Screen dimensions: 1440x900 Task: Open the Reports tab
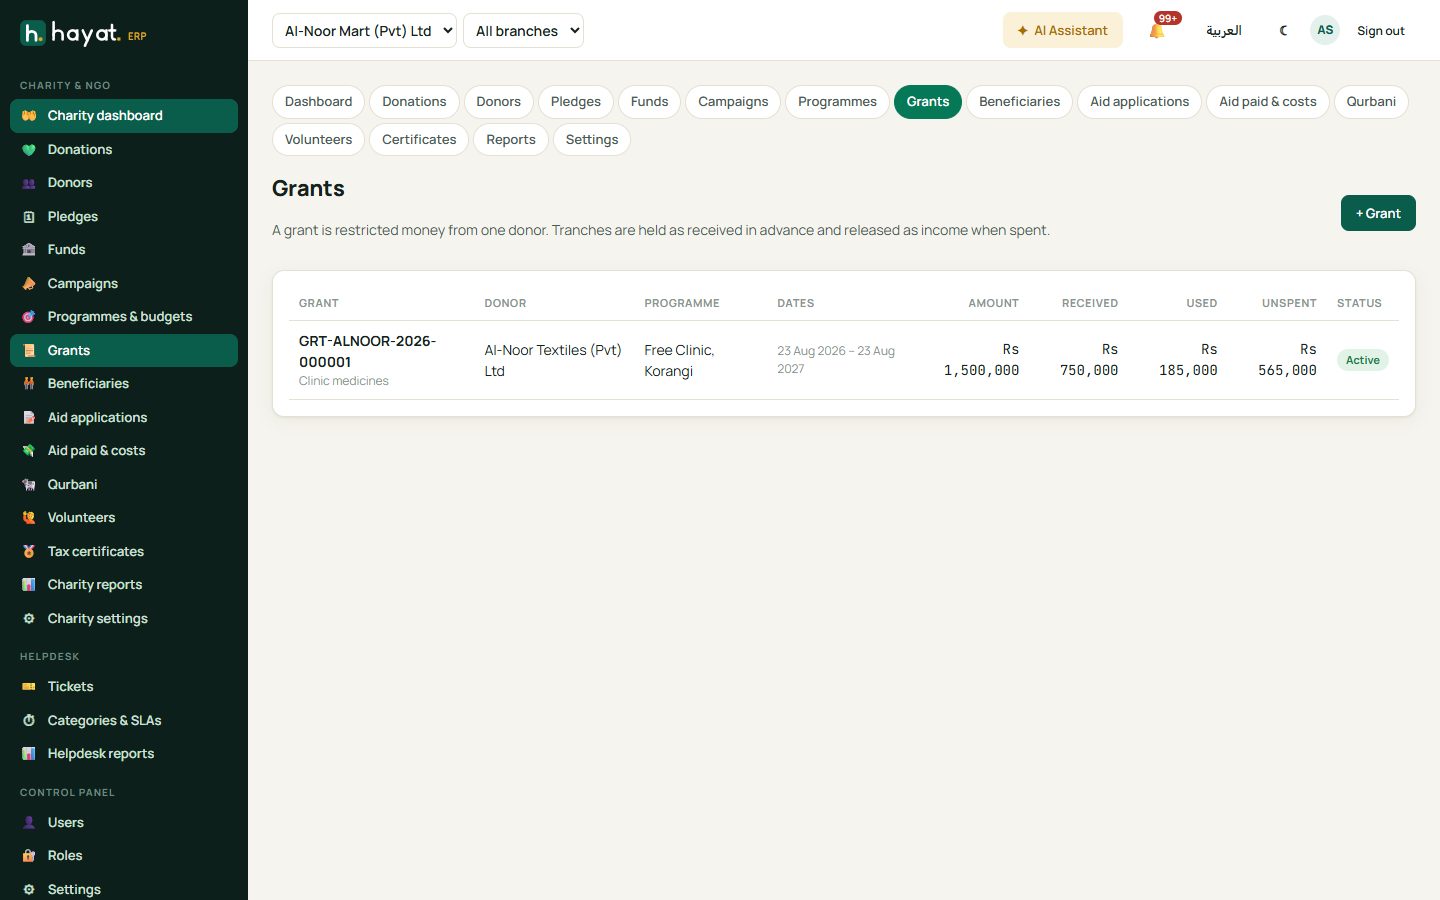click(x=511, y=140)
